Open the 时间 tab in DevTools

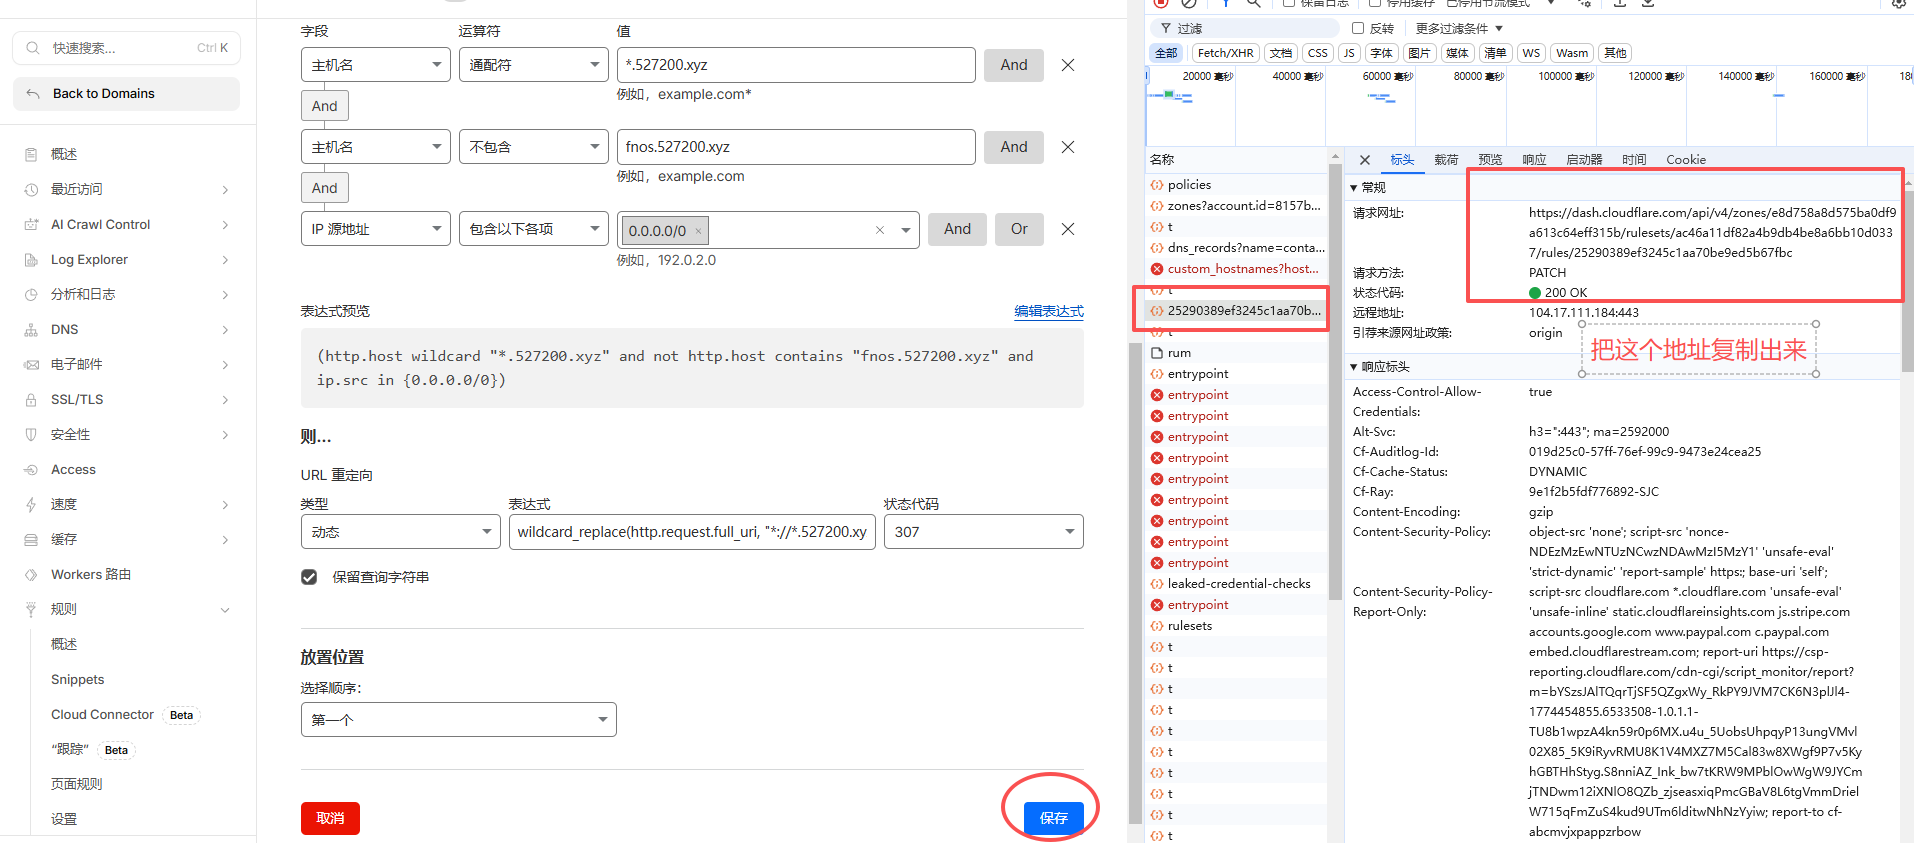pyautogui.click(x=1634, y=160)
